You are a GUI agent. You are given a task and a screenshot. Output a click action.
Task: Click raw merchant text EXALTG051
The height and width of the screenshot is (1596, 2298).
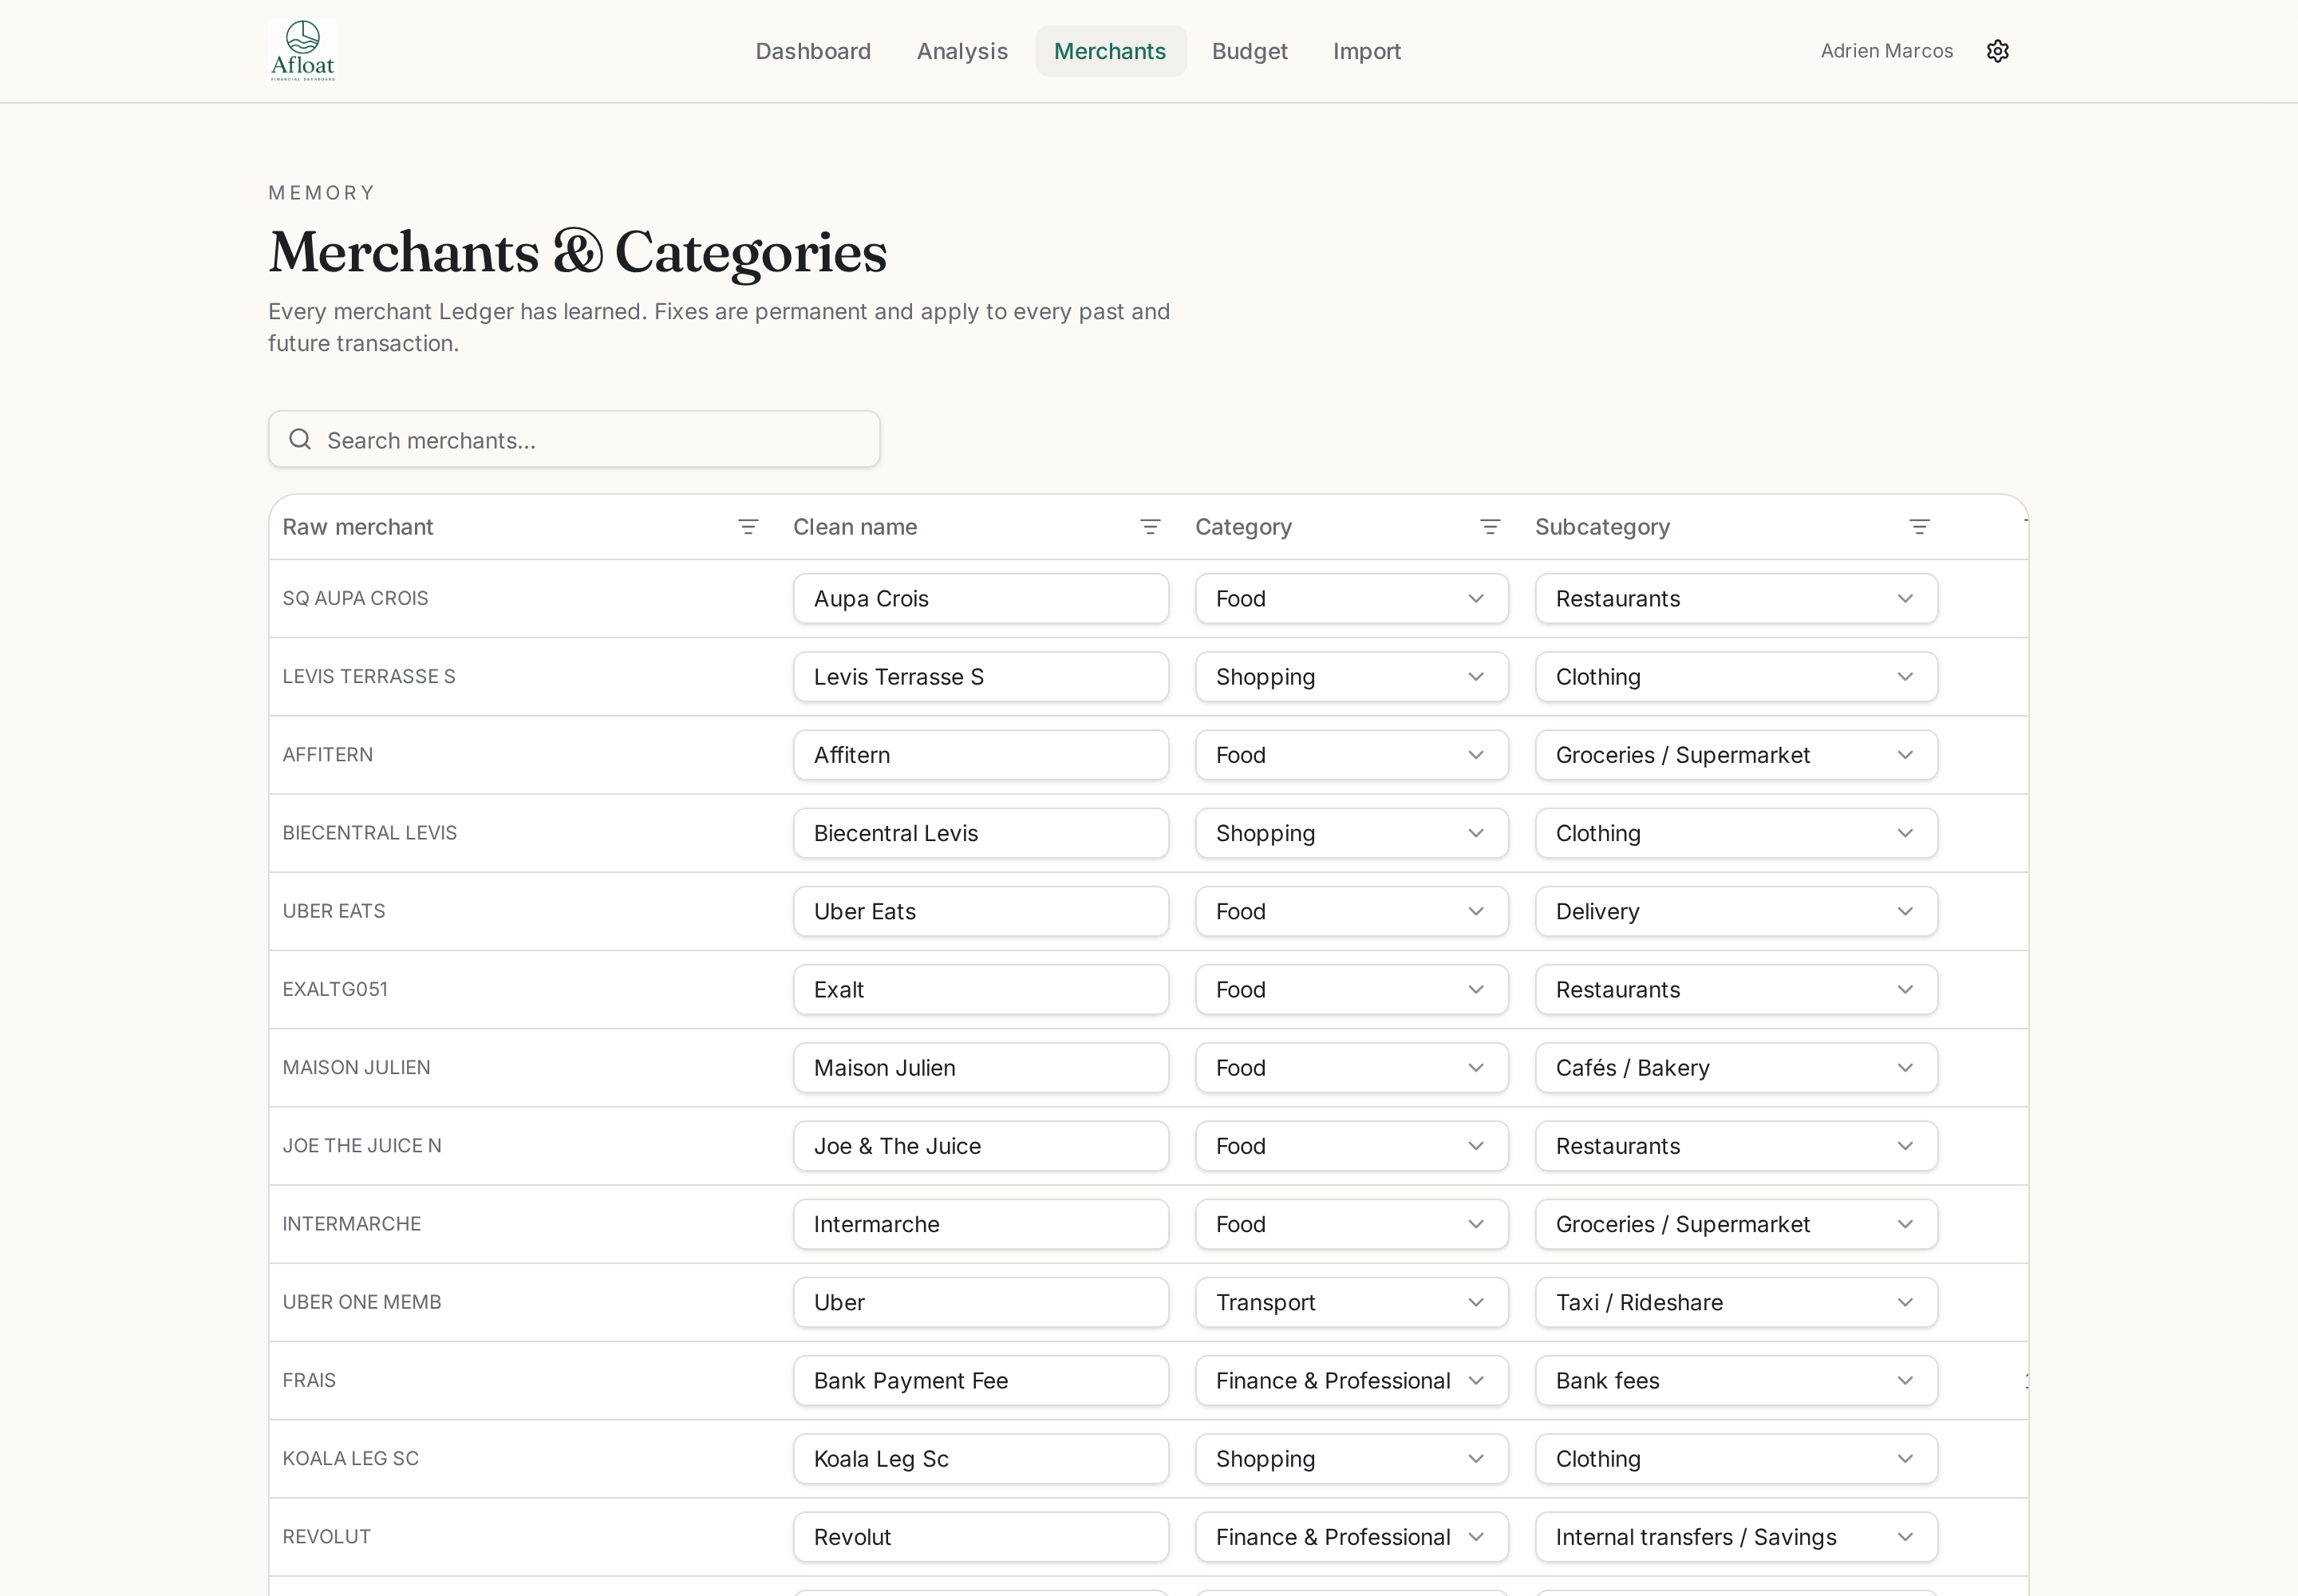(x=335, y=989)
